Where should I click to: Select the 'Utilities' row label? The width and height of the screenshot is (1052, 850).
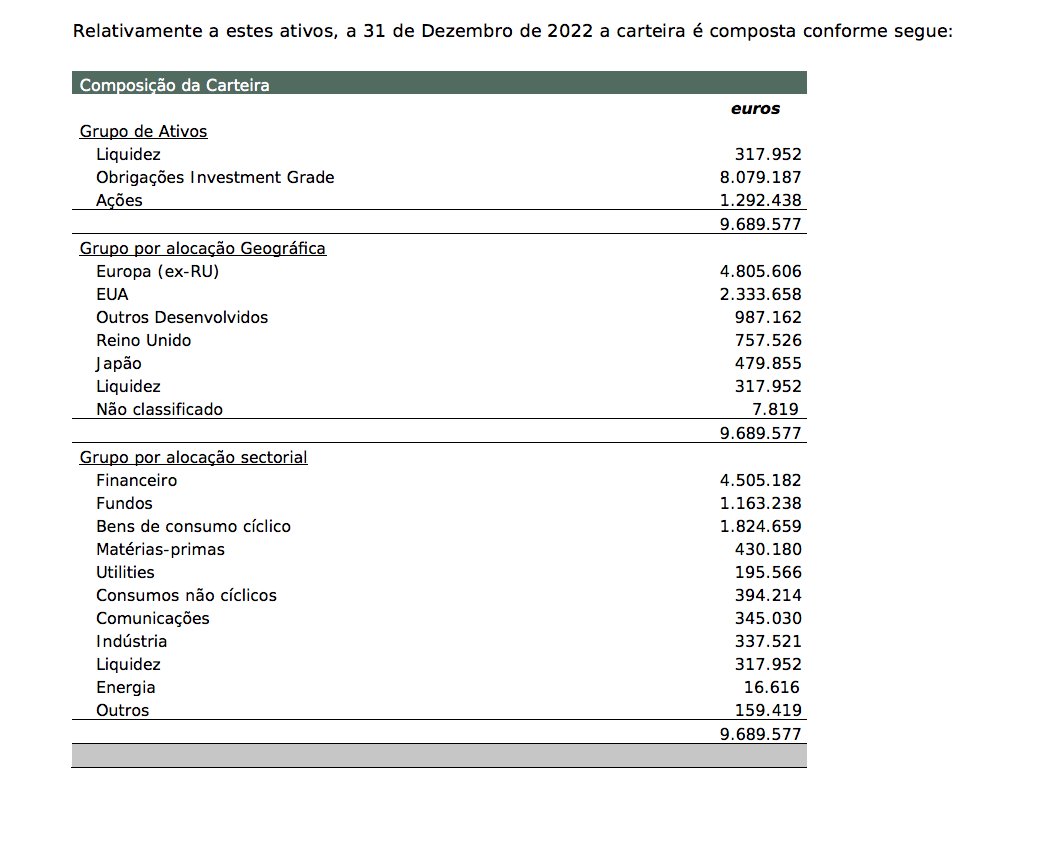click(x=125, y=572)
